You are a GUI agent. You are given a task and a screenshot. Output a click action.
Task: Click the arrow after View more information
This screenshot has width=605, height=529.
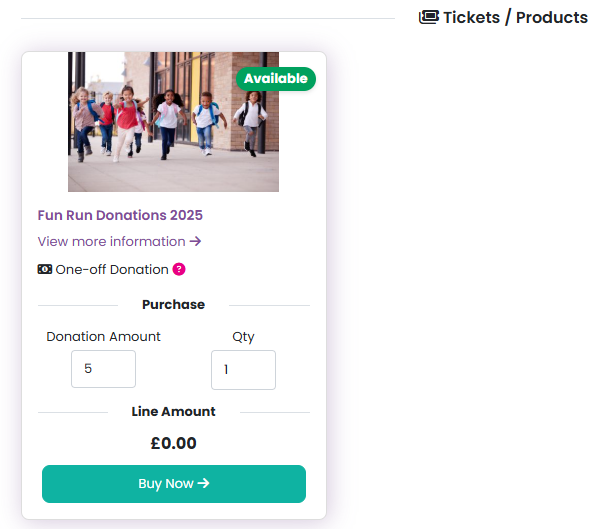(196, 242)
